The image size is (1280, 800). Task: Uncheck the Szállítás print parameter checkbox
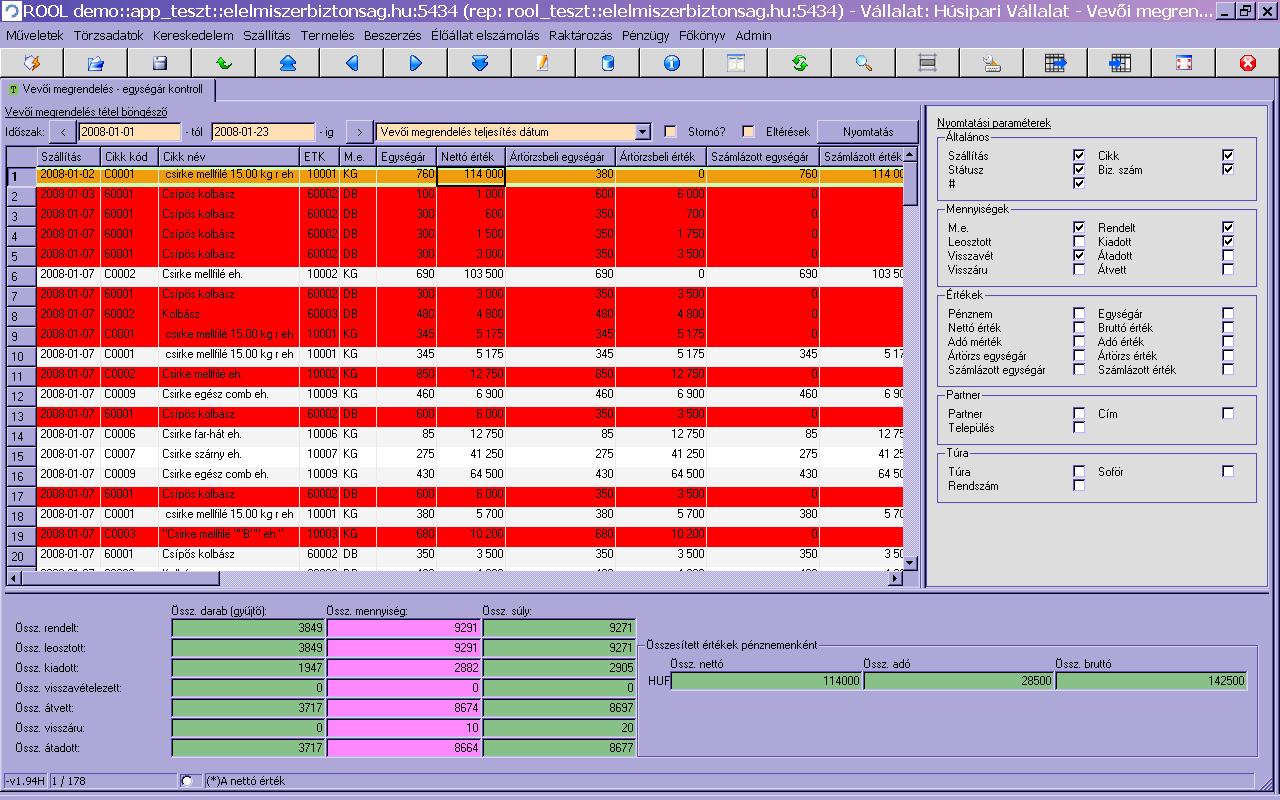pyautogui.click(x=1079, y=156)
